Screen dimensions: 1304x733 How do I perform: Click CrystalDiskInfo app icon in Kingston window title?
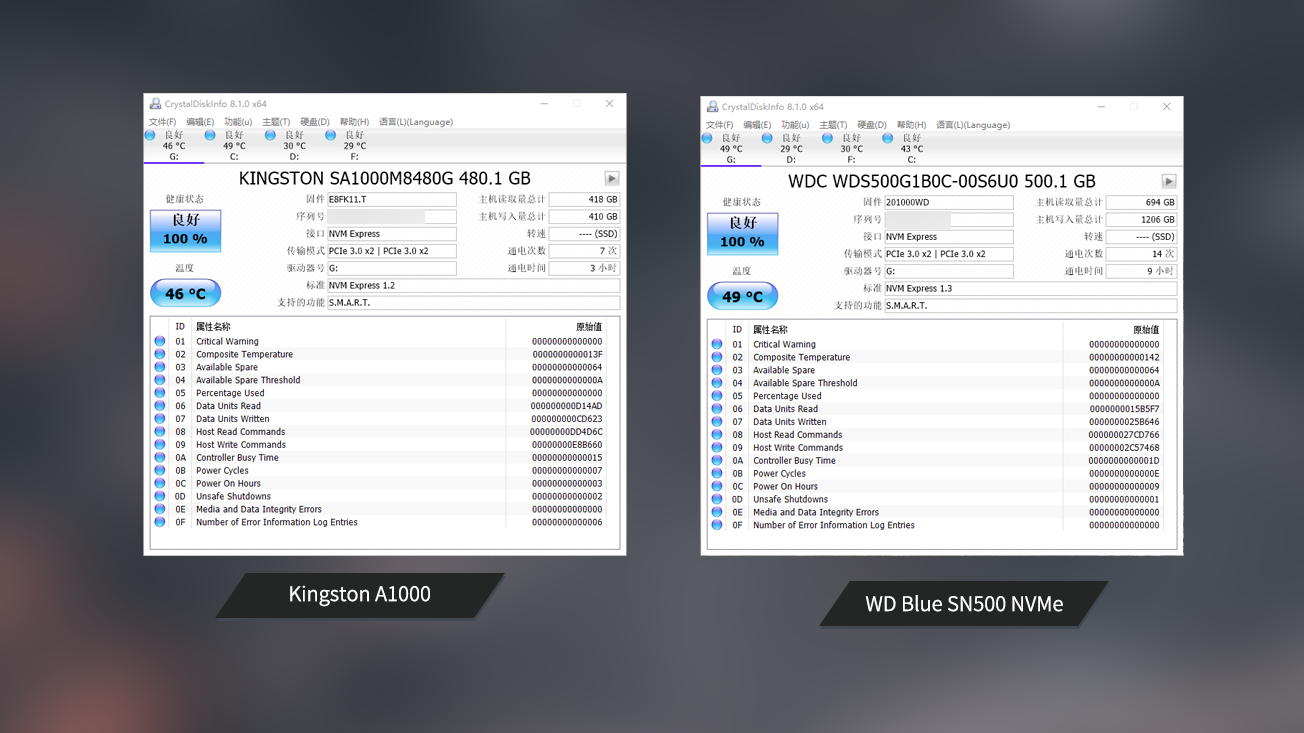[x=155, y=104]
